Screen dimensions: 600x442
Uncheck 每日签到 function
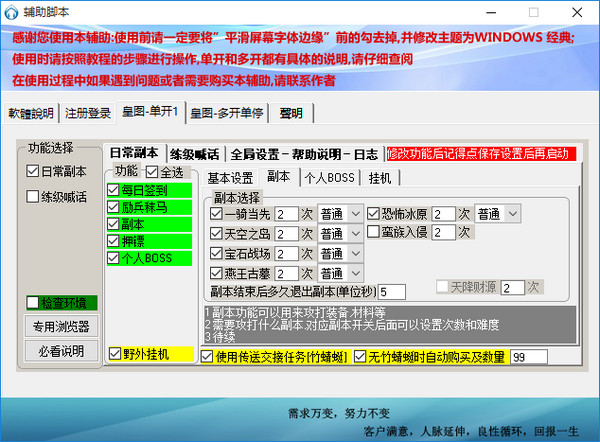[113, 190]
